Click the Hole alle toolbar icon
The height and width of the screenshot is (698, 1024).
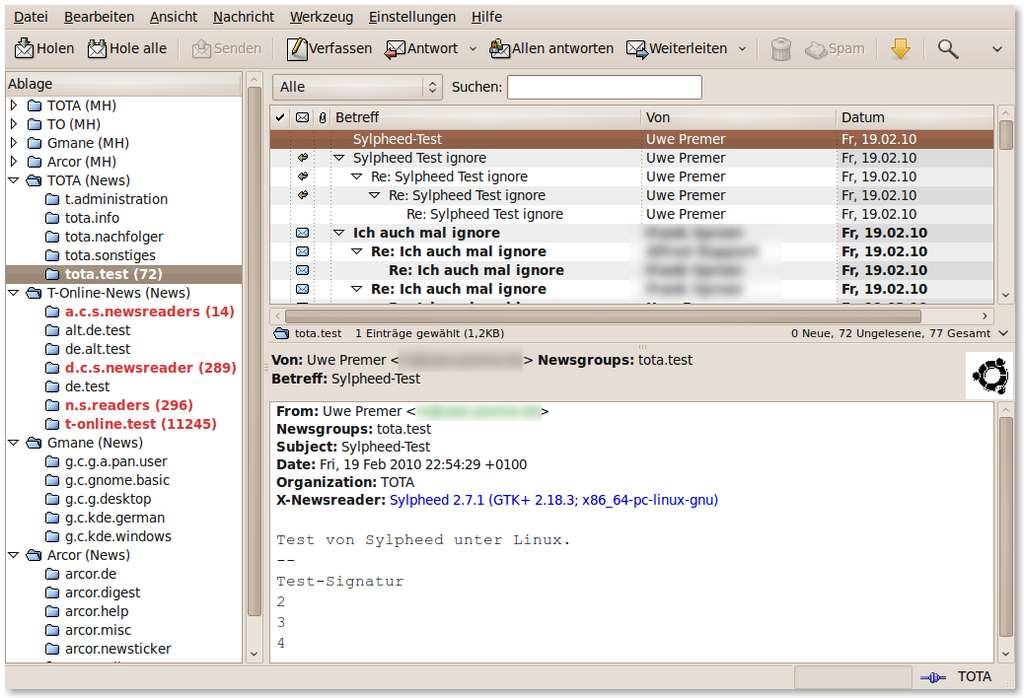point(97,48)
